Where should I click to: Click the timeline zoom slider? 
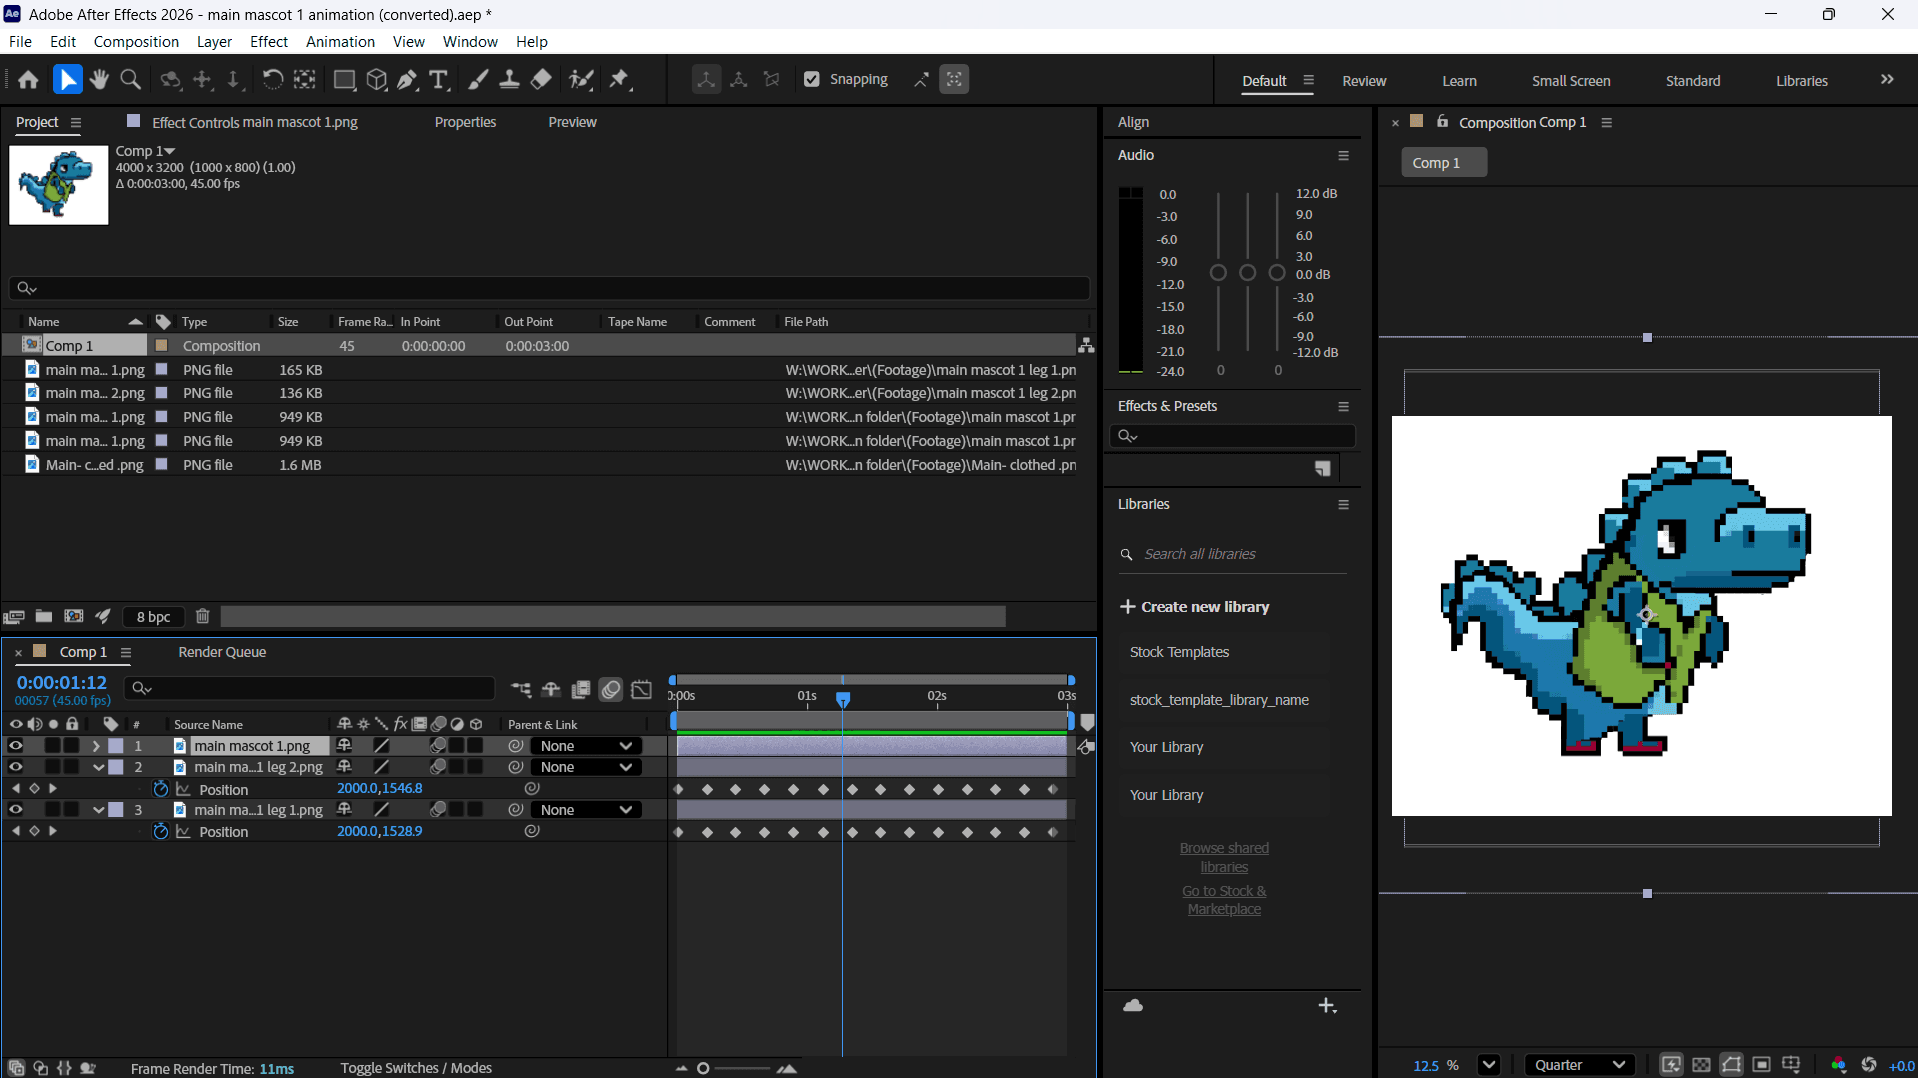pyautogui.click(x=704, y=1068)
